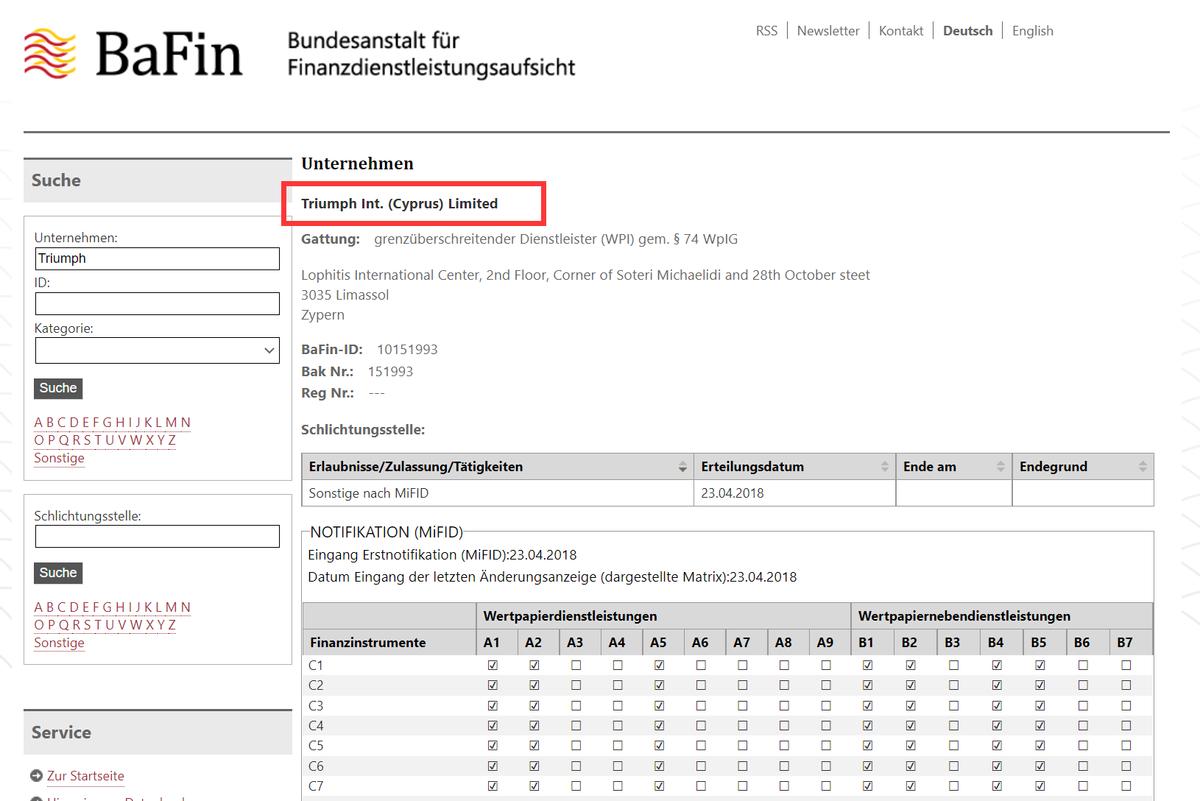Click into the Unternehmen search field
Screen dimensions: 1200x801
pos(157,258)
